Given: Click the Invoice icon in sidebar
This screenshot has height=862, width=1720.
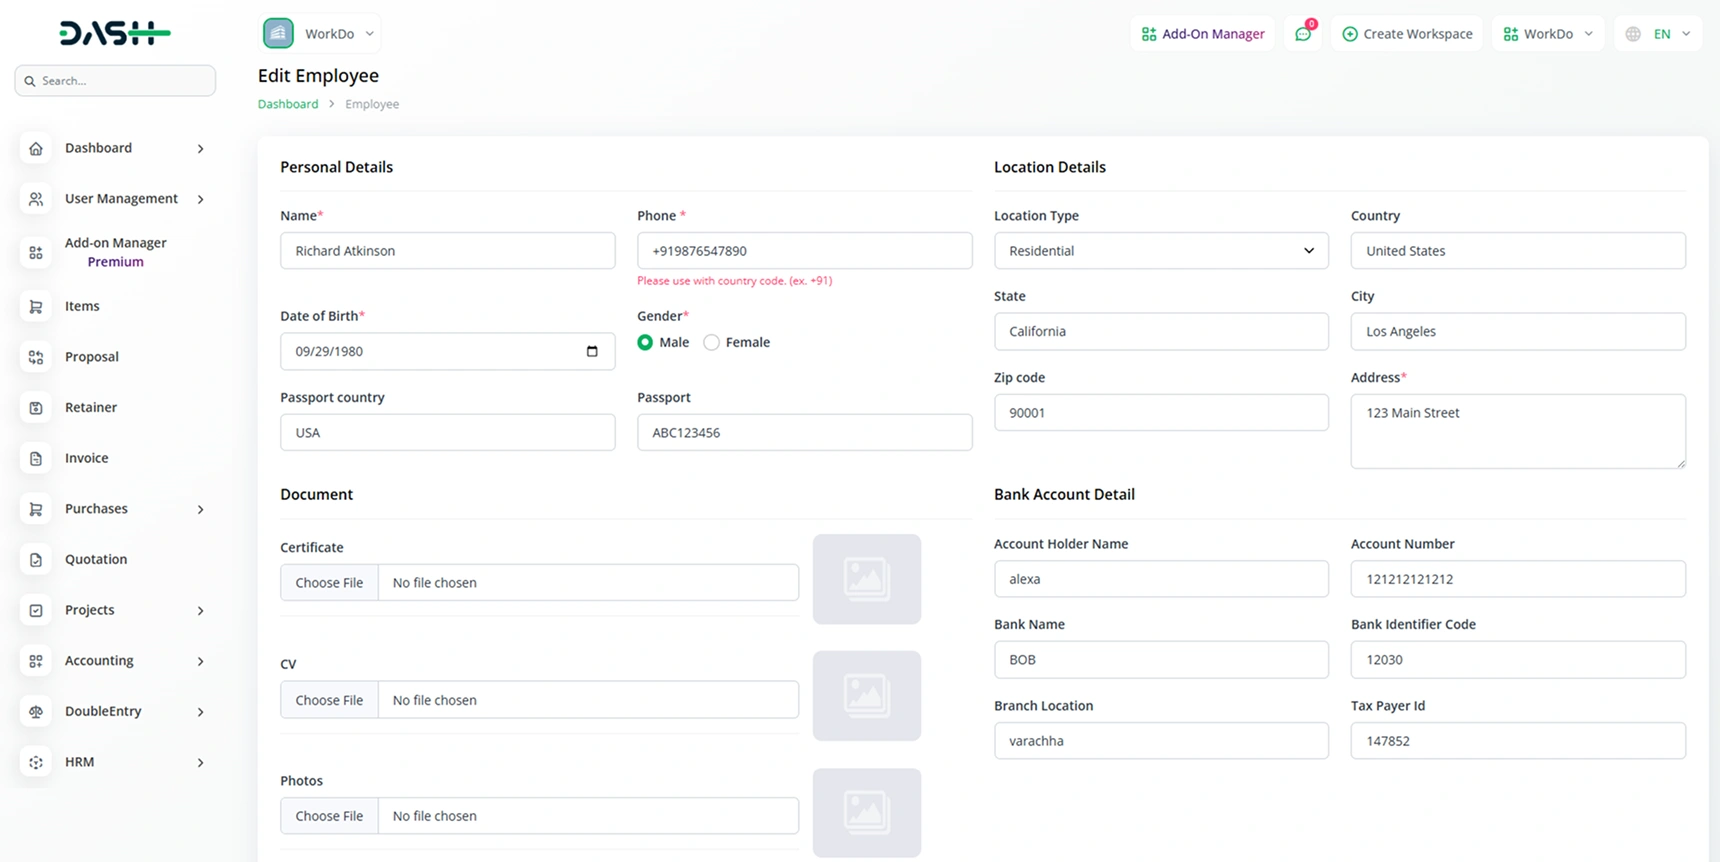Looking at the screenshot, I should [x=36, y=459].
